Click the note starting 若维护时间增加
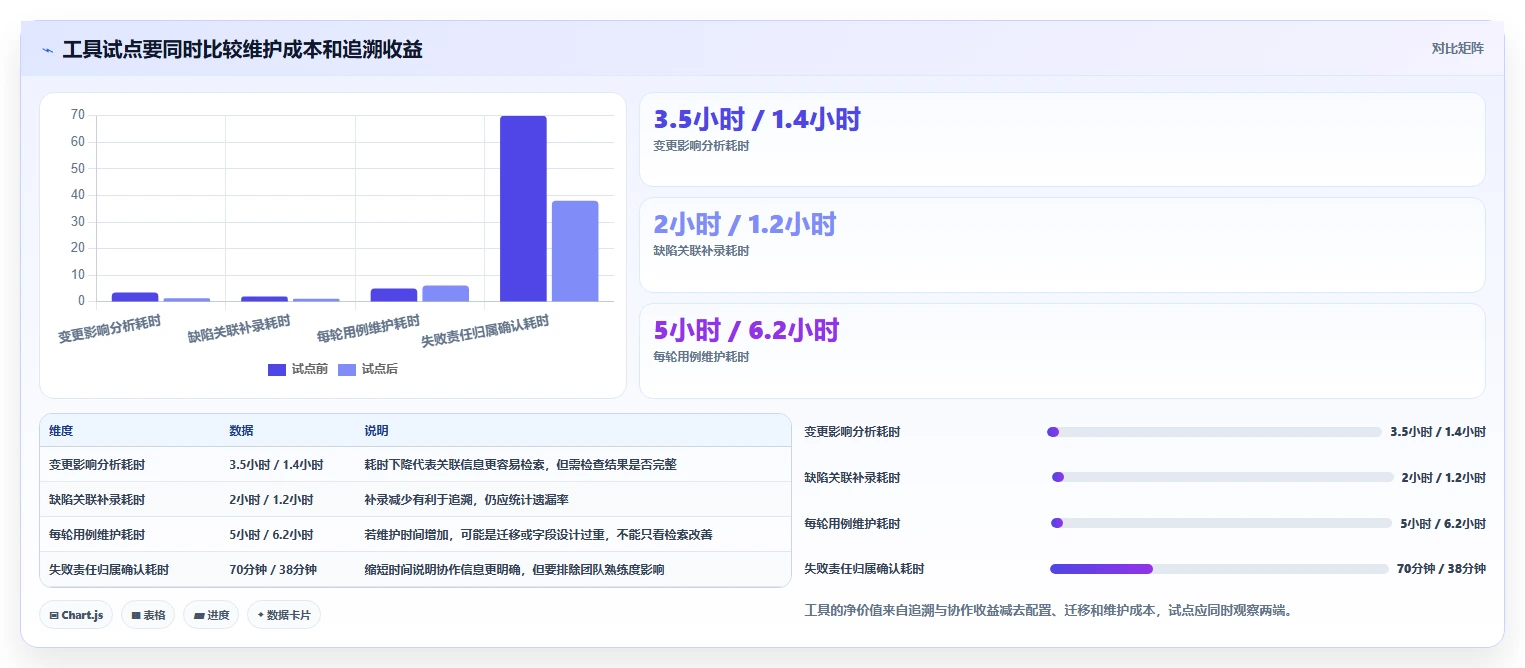 click(x=538, y=535)
